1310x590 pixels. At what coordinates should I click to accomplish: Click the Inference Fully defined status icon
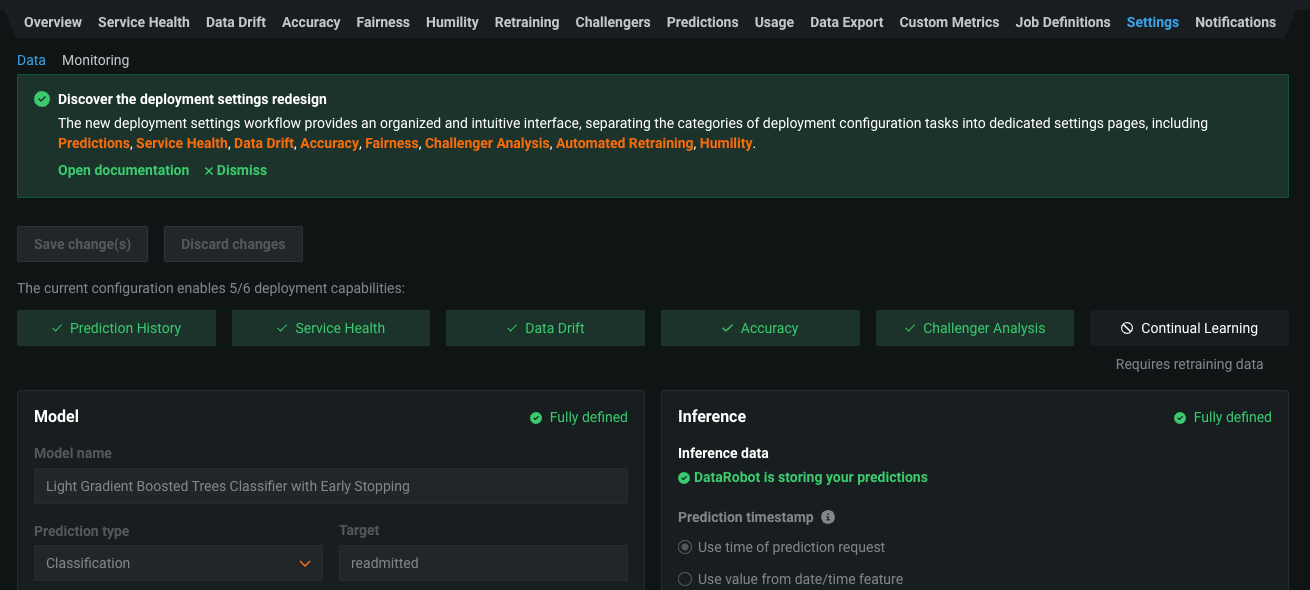[x=1180, y=417]
